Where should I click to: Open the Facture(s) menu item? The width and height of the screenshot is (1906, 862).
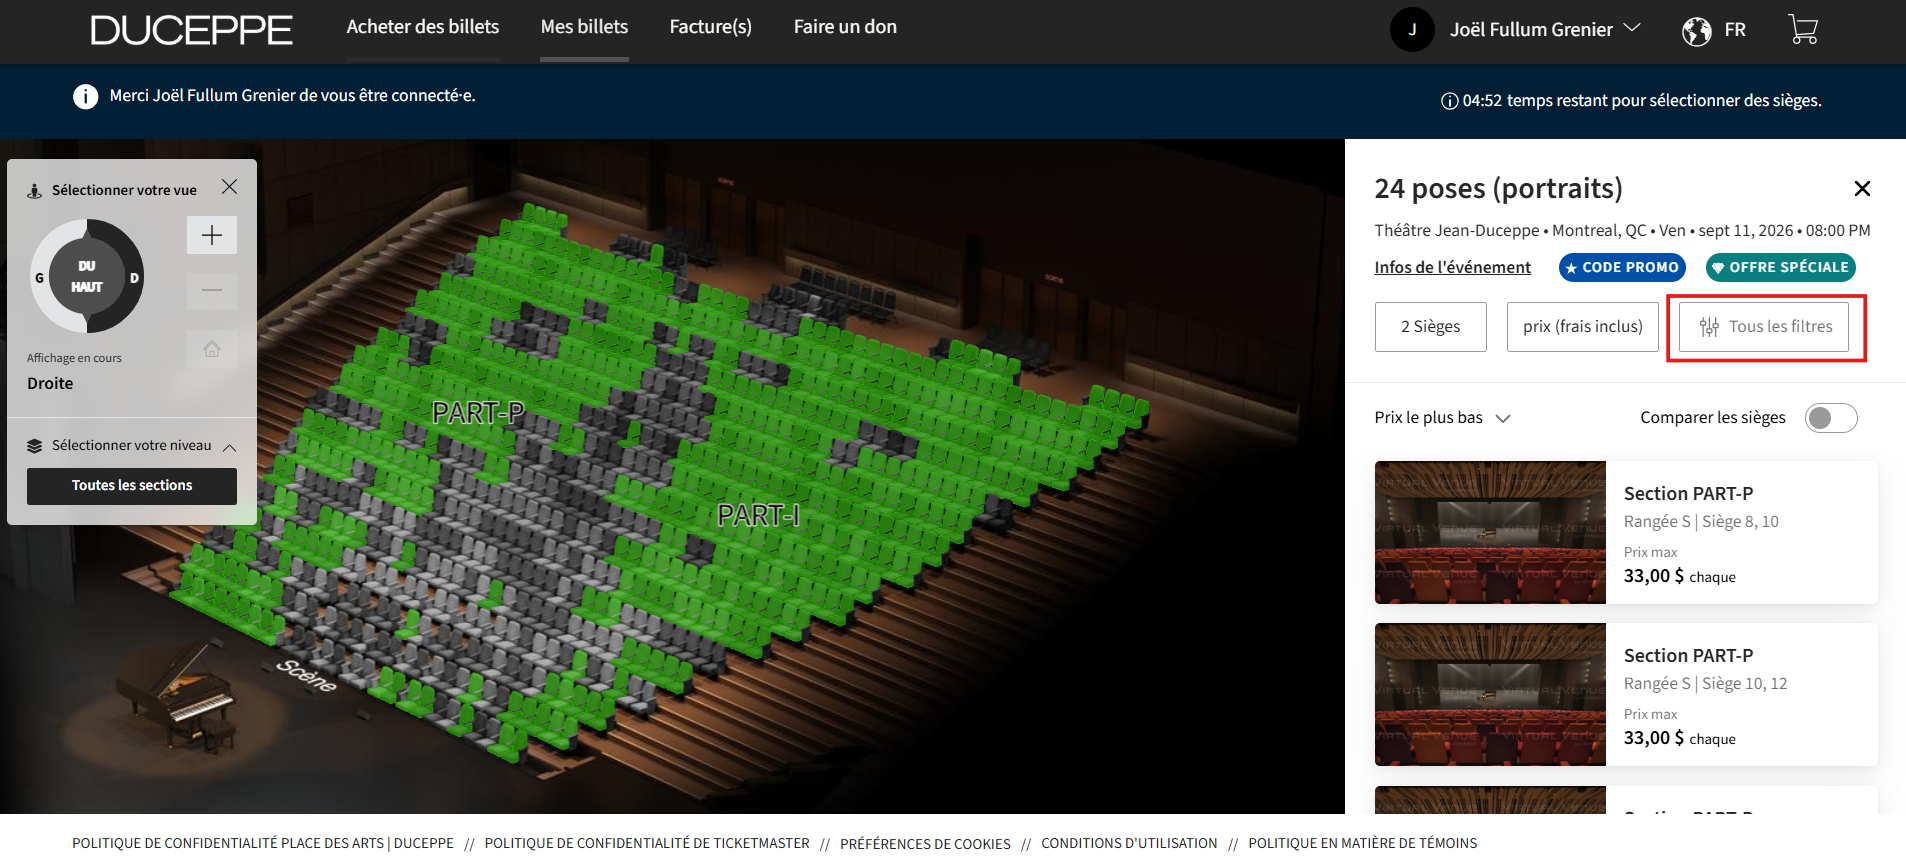[711, 27]
